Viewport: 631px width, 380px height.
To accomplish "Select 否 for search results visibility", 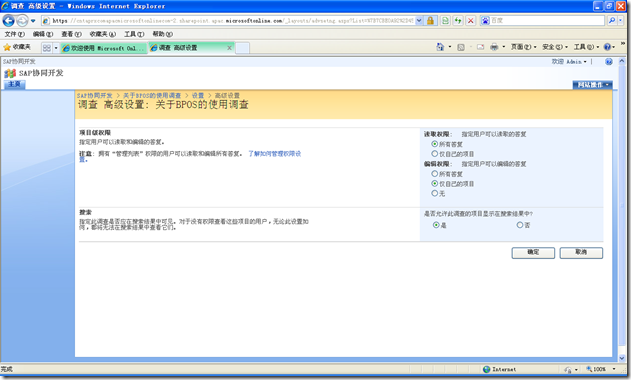I will click(x=520, y=225).
